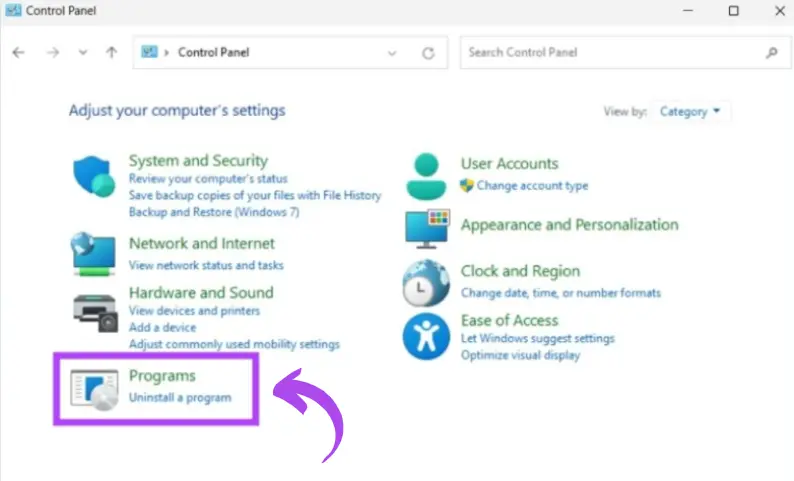
Task: Open Appearance and Personalization heading link
Action: click(x=569, y=225)
